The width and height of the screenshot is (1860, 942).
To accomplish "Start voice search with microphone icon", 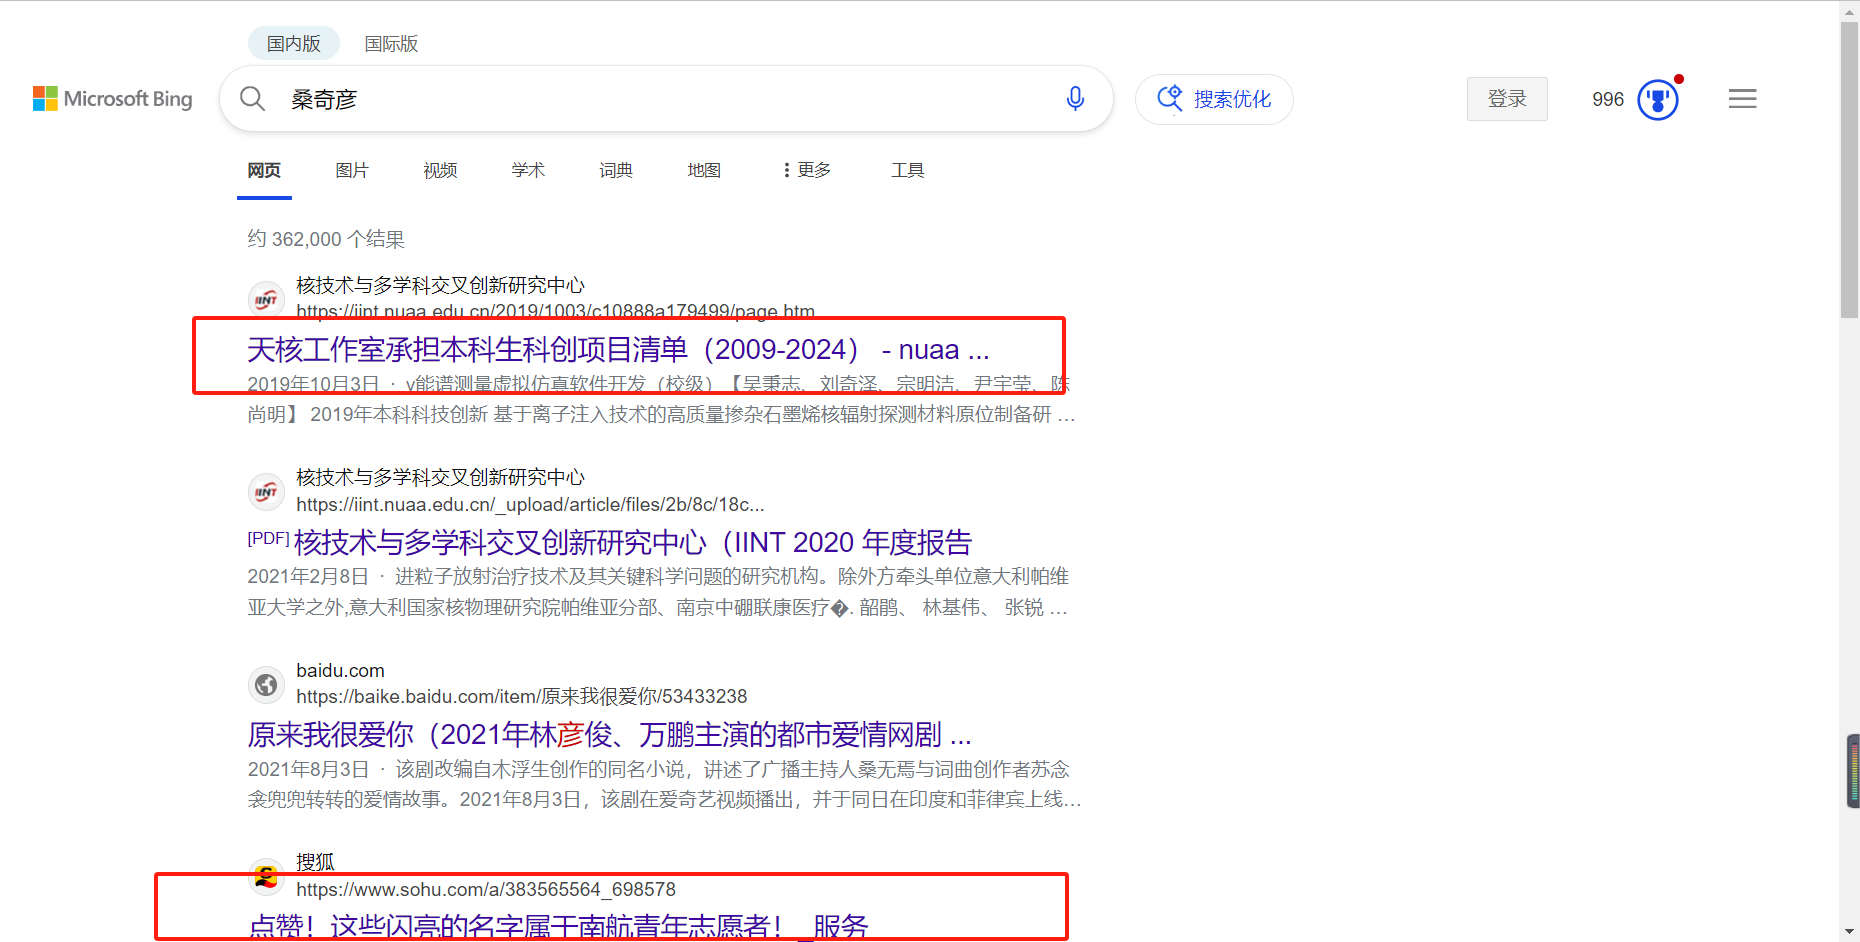I will tap(1075, 99).
